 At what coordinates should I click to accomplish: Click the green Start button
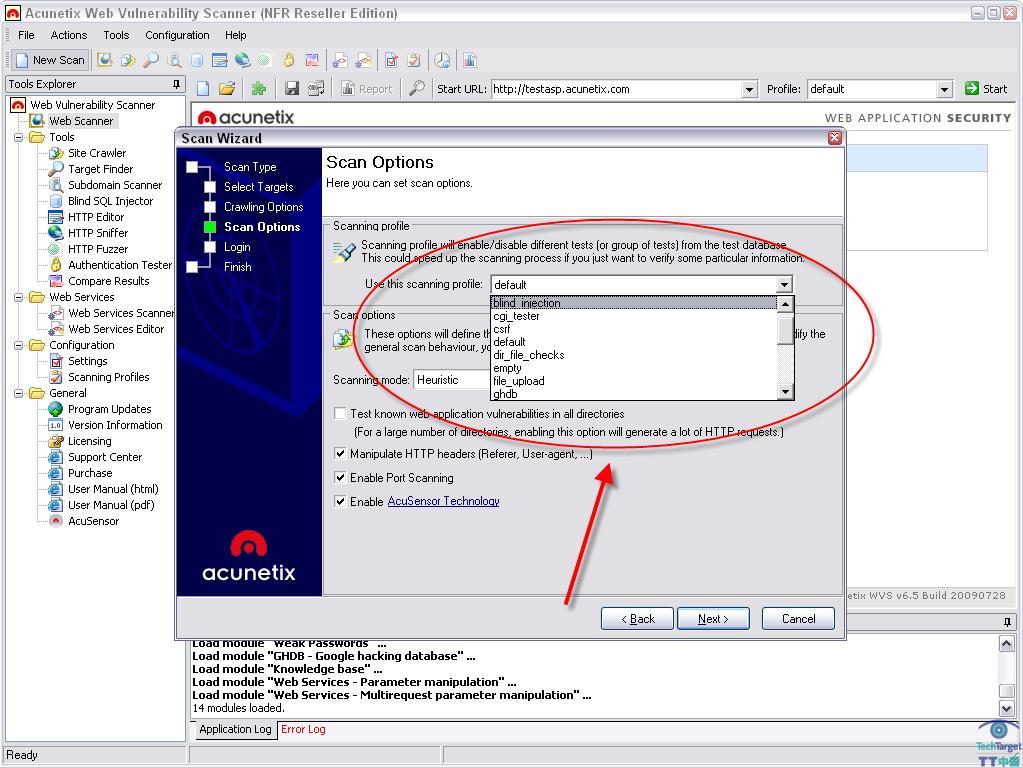pos(986,88)
